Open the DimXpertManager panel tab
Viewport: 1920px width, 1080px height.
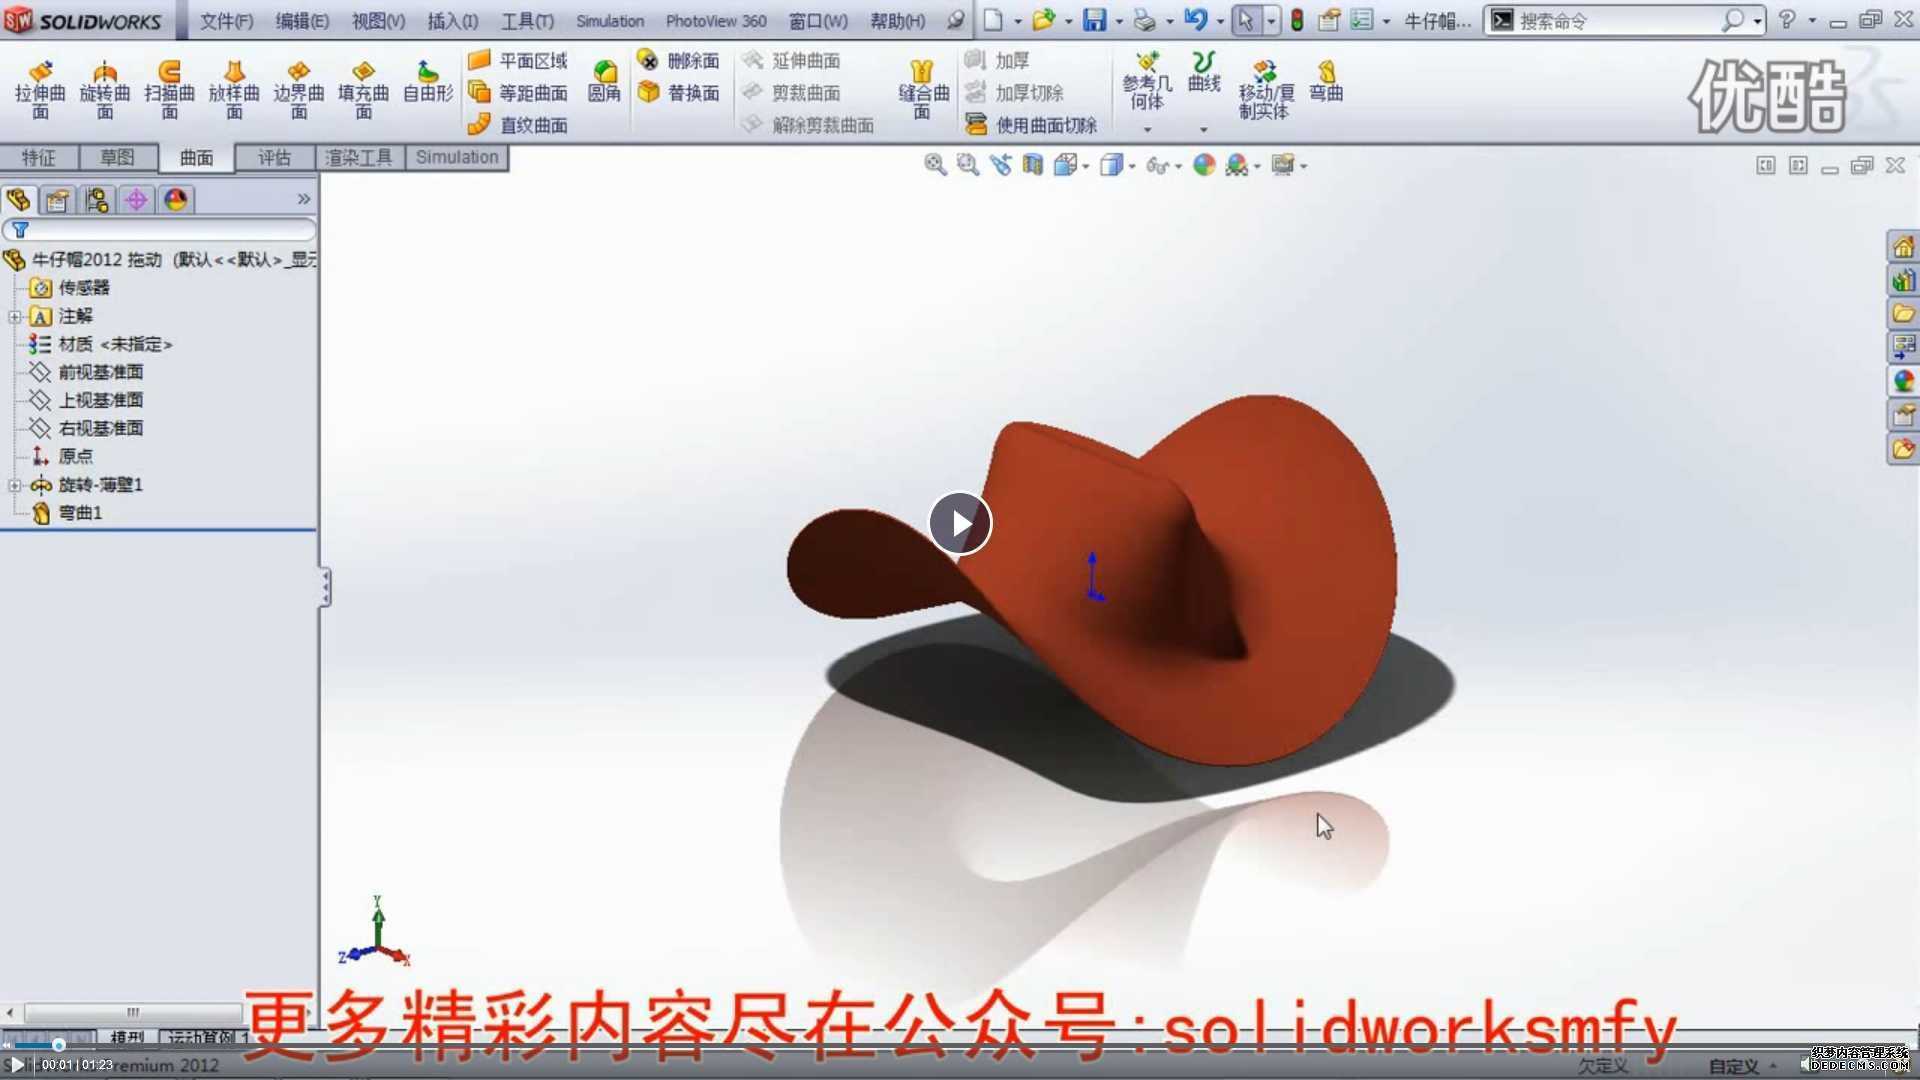(136, 200)
